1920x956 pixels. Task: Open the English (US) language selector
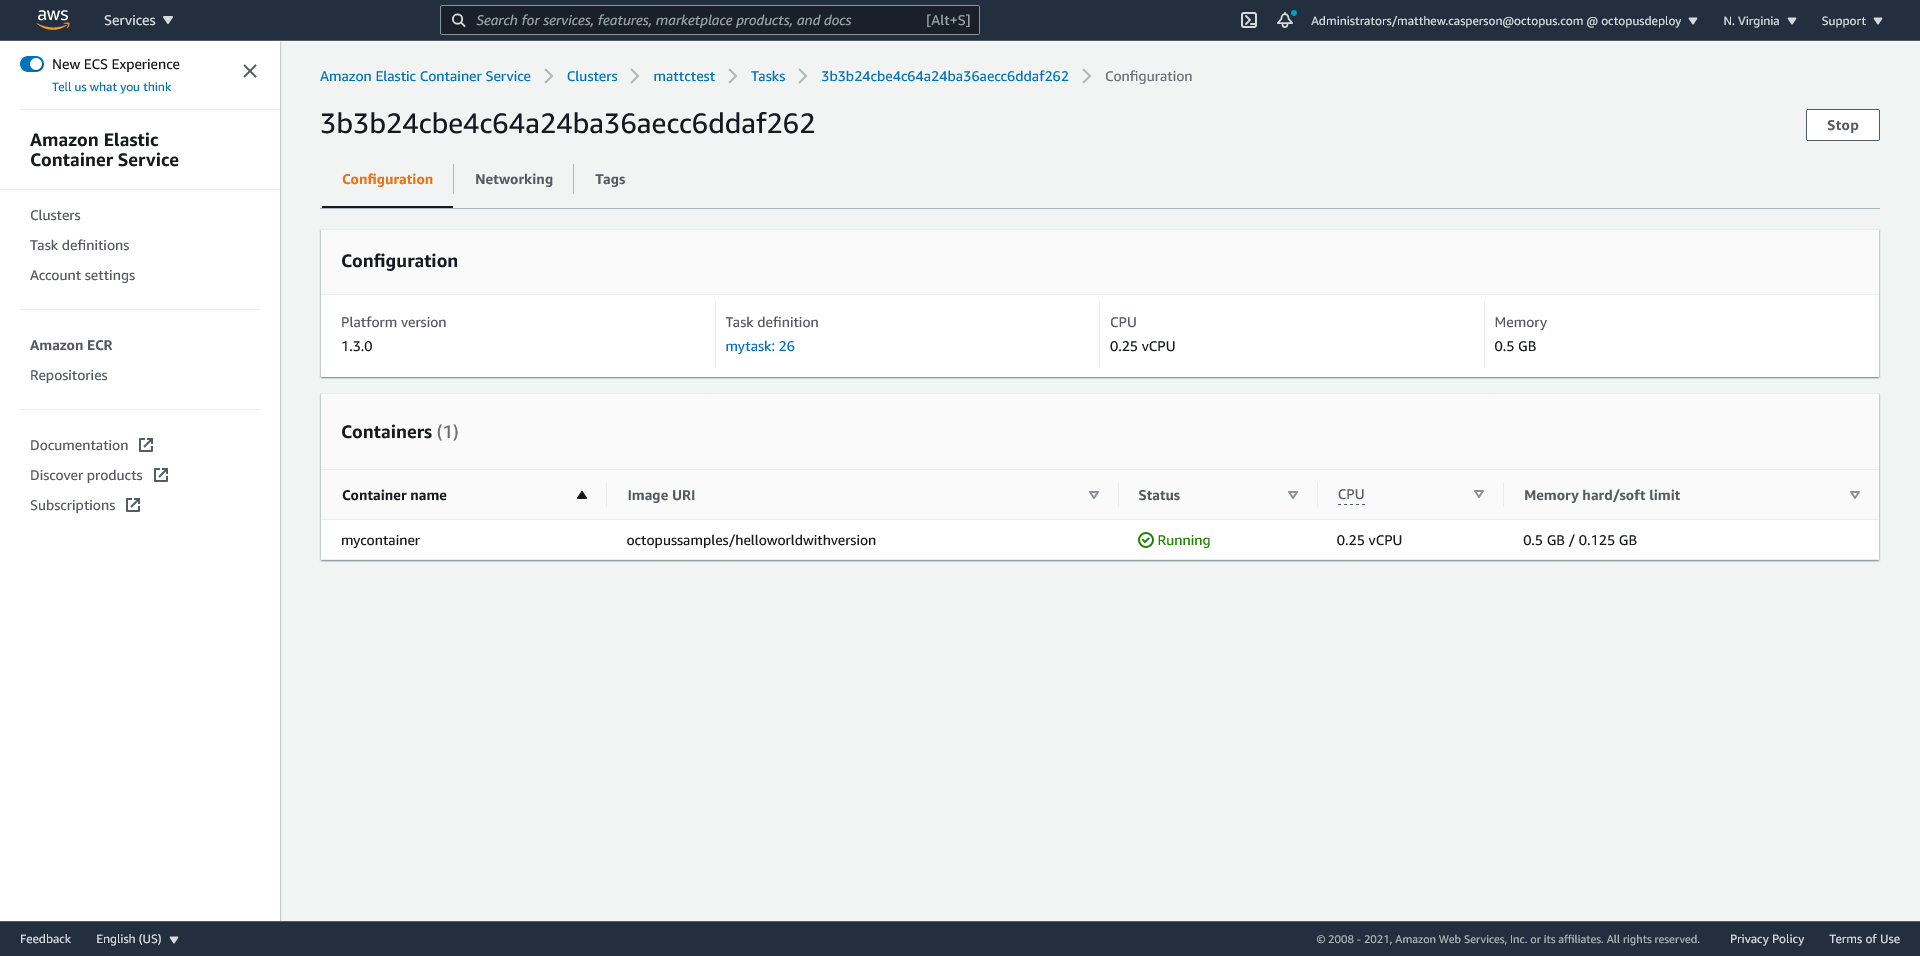click(137, 939)
